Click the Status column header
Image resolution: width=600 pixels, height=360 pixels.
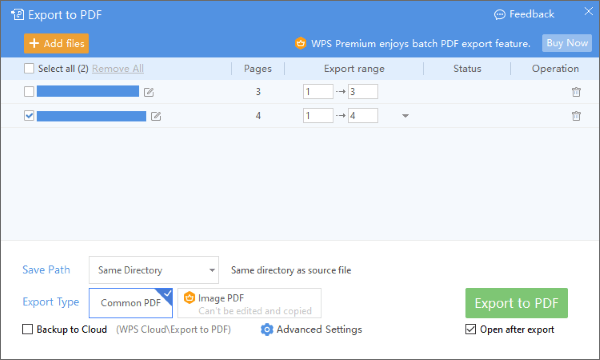(467, 69)
